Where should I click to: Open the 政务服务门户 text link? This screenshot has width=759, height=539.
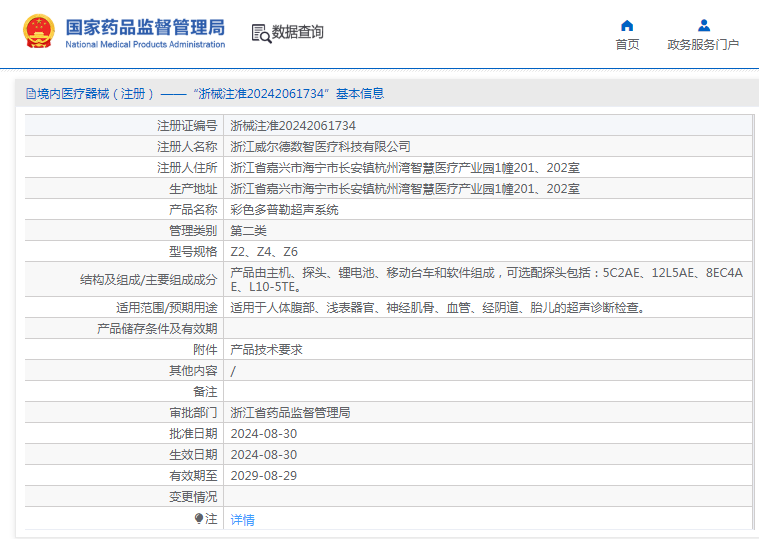click(x=703, y=45)
